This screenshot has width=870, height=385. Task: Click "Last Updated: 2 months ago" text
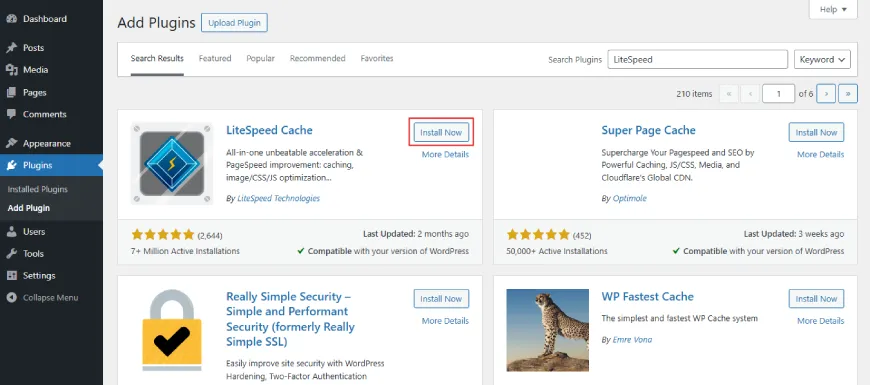tap(416, 234)
